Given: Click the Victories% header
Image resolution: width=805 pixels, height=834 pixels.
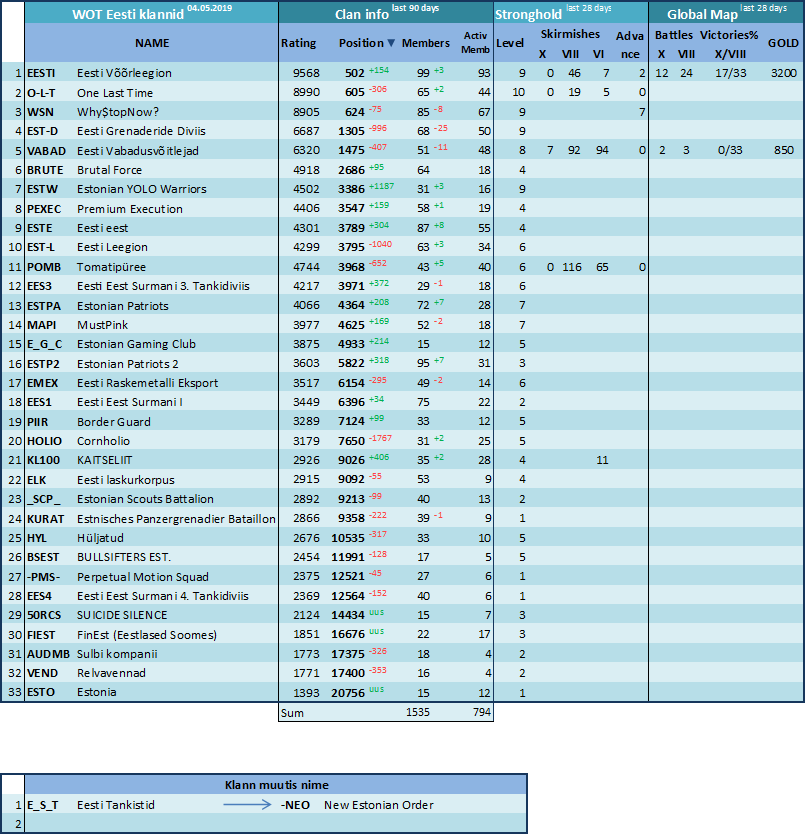Looking at the screenshot, I should click(729, 35).
